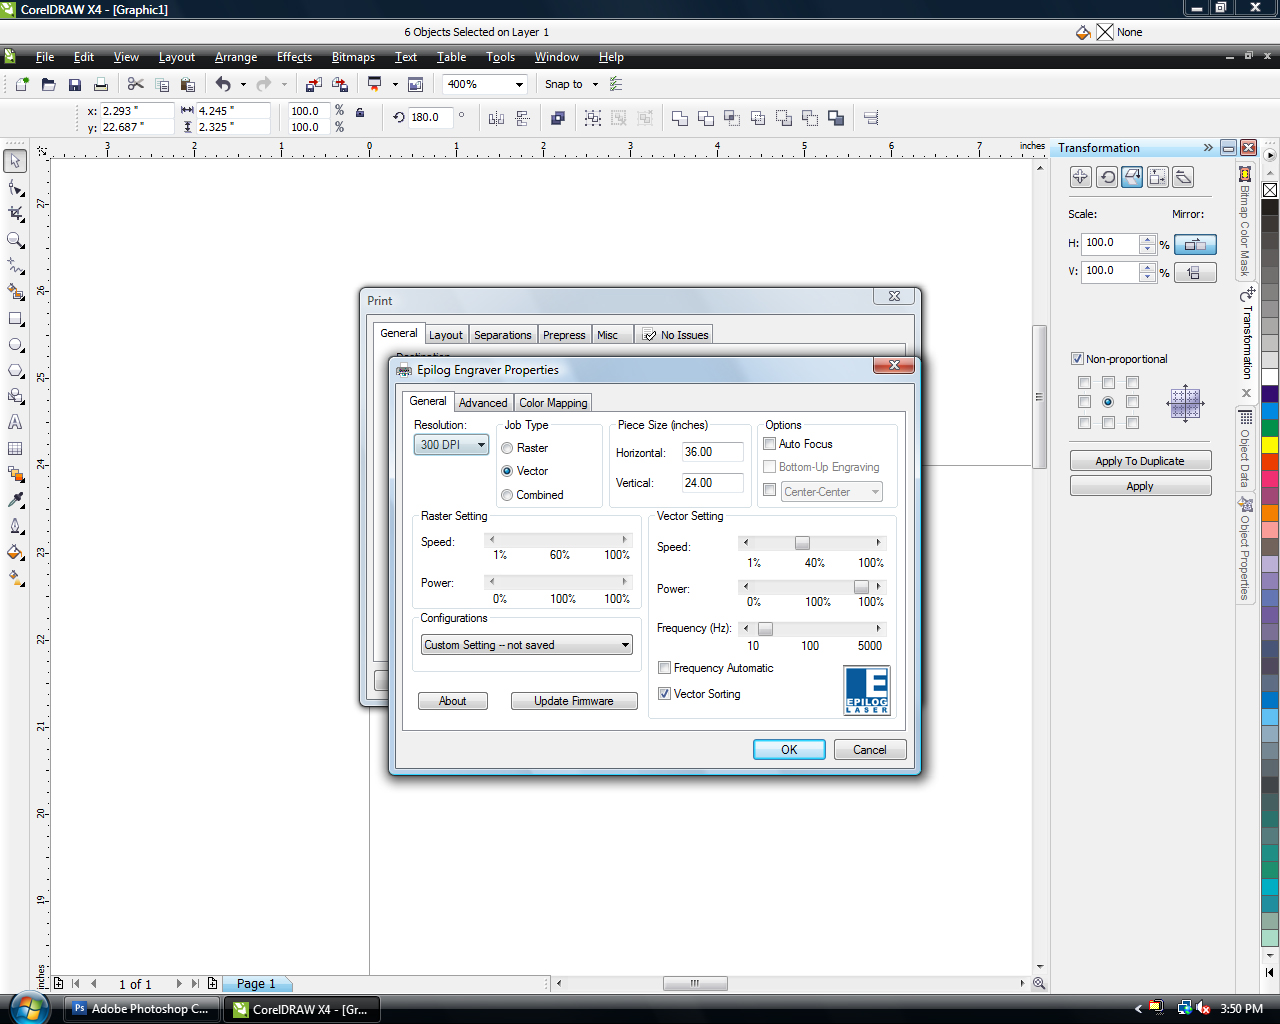Click the Open file icon
Image resolution: width=1280 pixels, height=1024 pixels.
48,84
